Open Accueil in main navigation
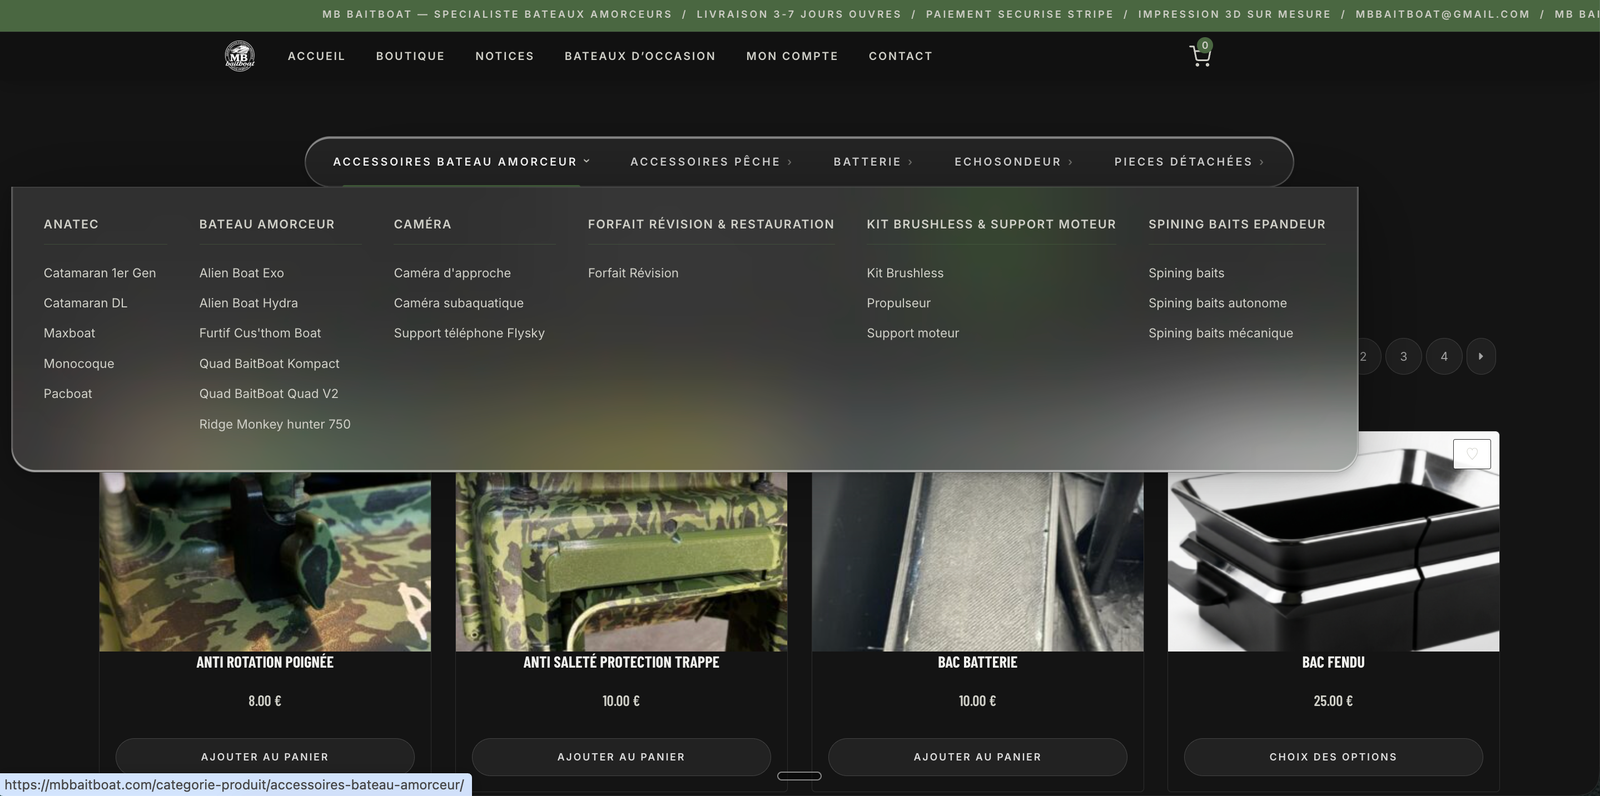Image resolution: width=1600 pixels, height=796 pixels. (x=316, y=56)
